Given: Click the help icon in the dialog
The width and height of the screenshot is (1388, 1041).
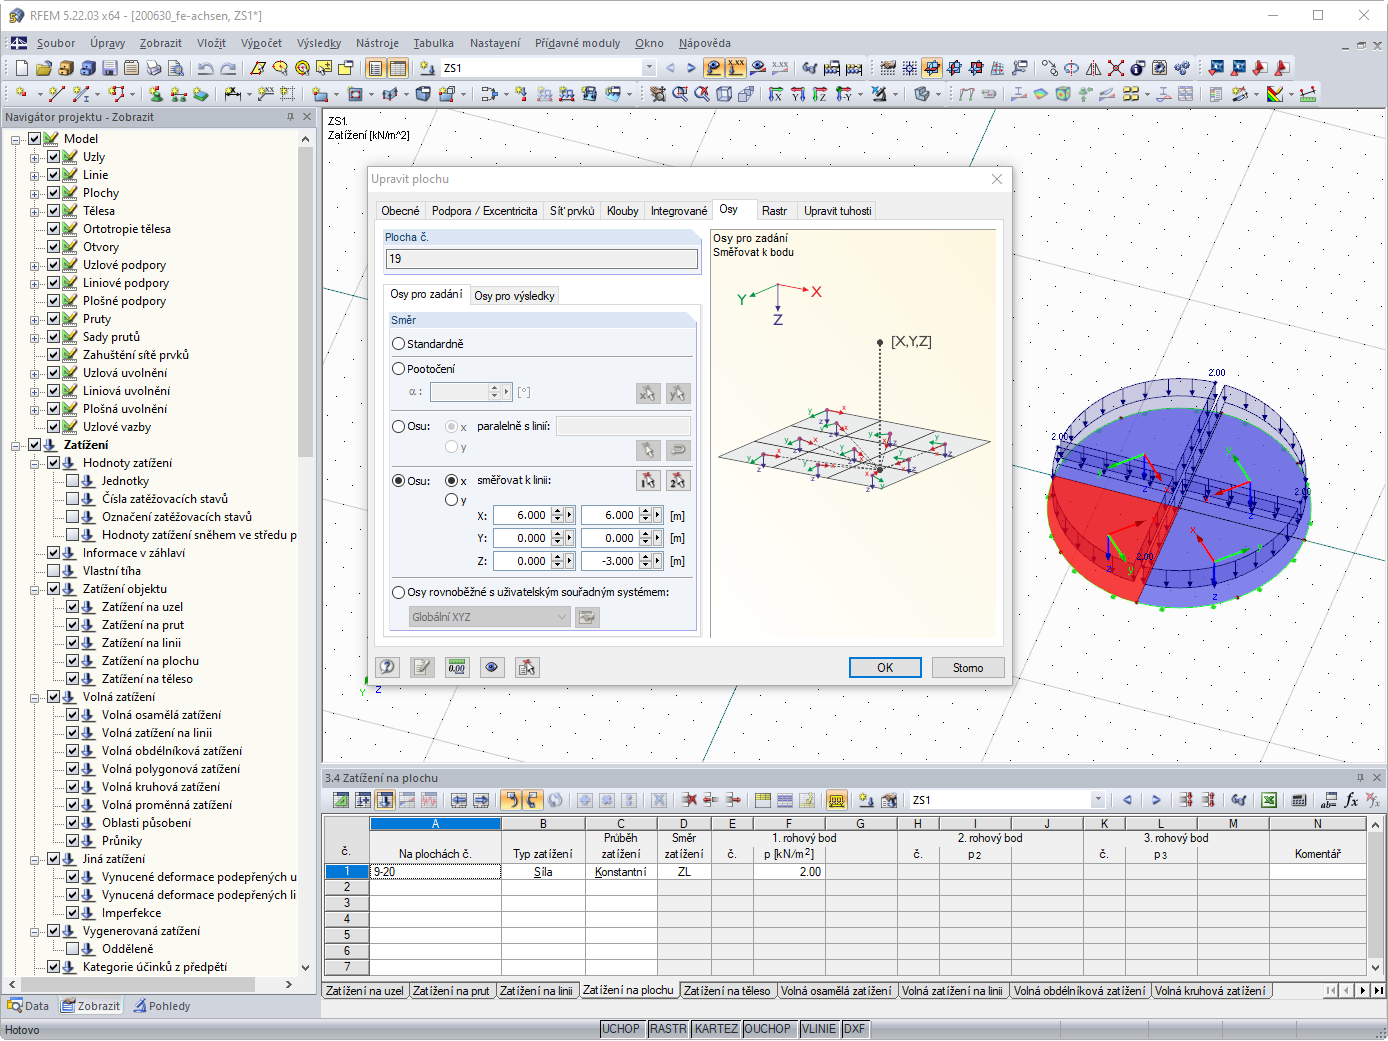Looking at the screenshot, I should pyautogui.click(x=387, y=667).
